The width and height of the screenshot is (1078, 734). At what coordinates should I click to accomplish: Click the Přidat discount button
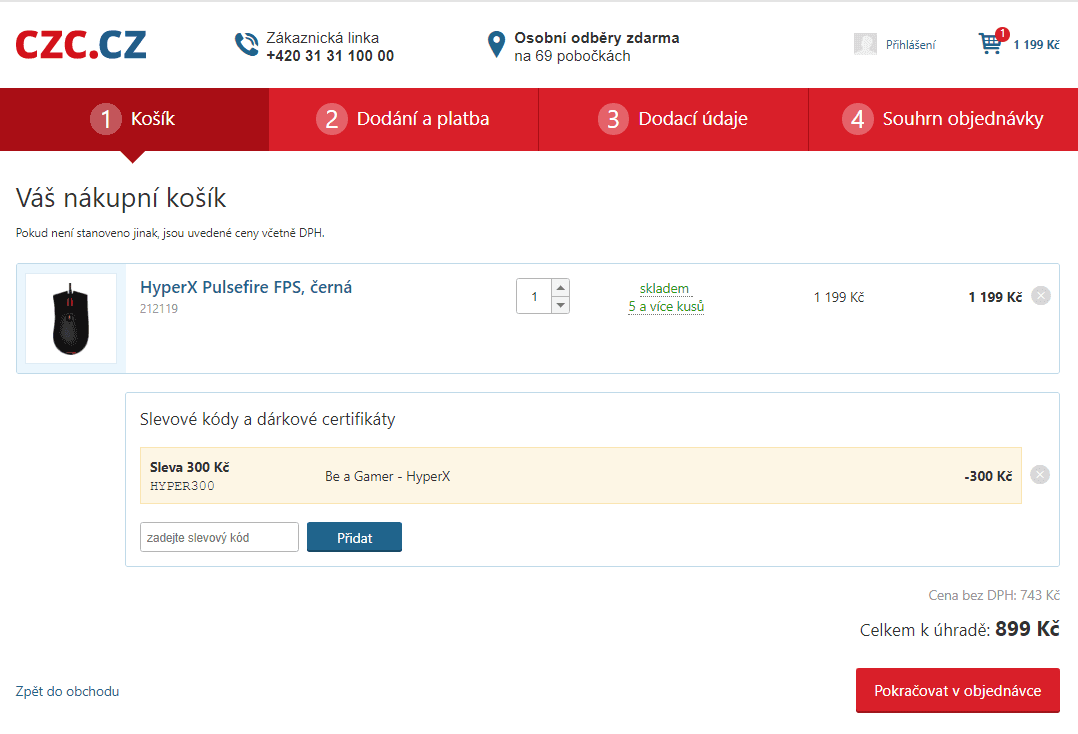354,537
